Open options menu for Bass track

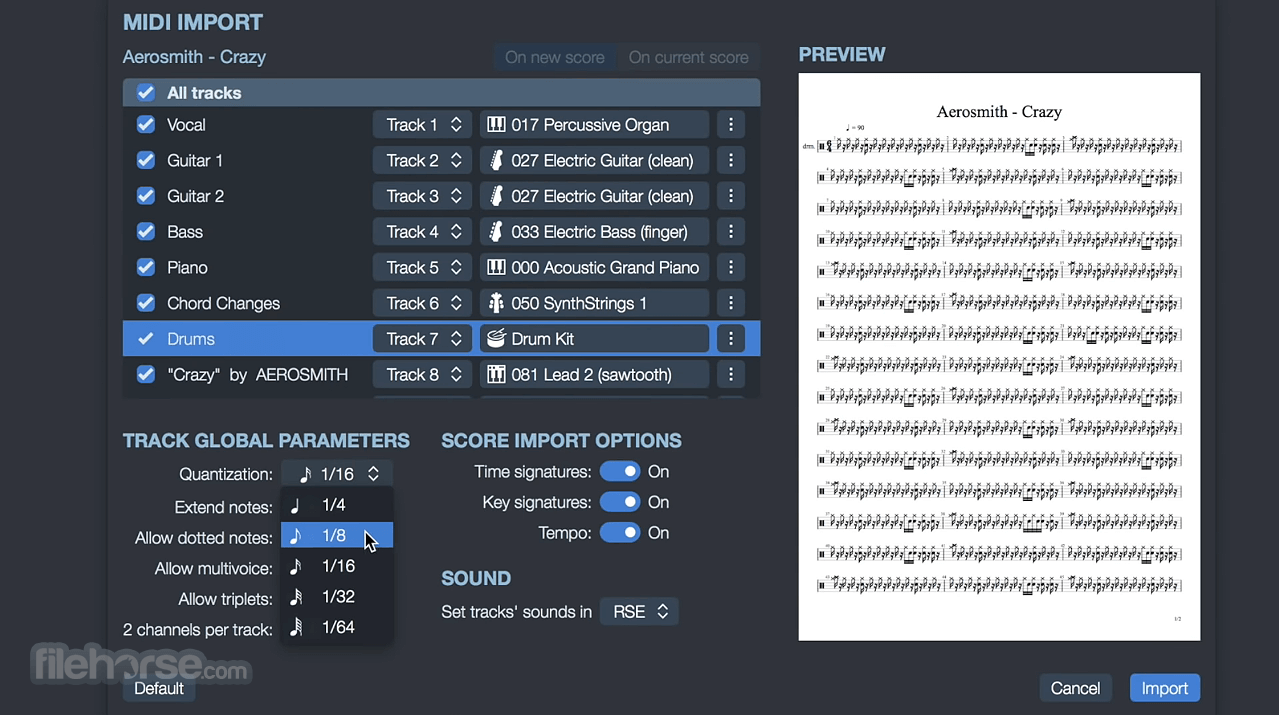click(x=731, y=232)
